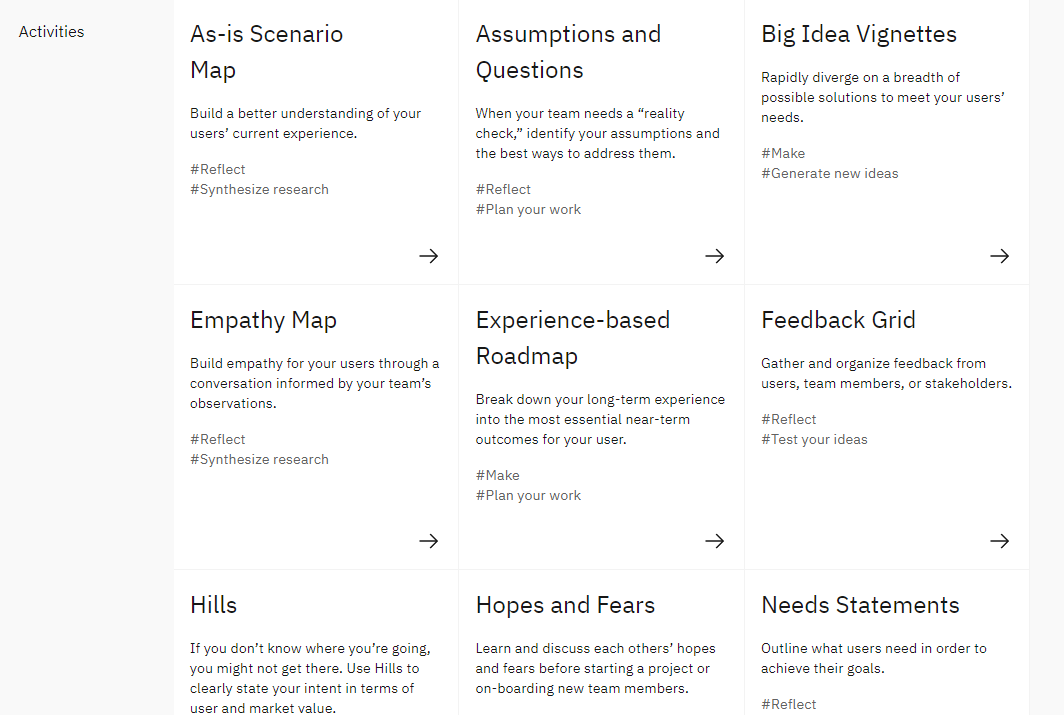This screenshot has height=715, width=1064.
Task: Click #Synthesize research tag under Empathy Map
Action: tap(259, 459)
